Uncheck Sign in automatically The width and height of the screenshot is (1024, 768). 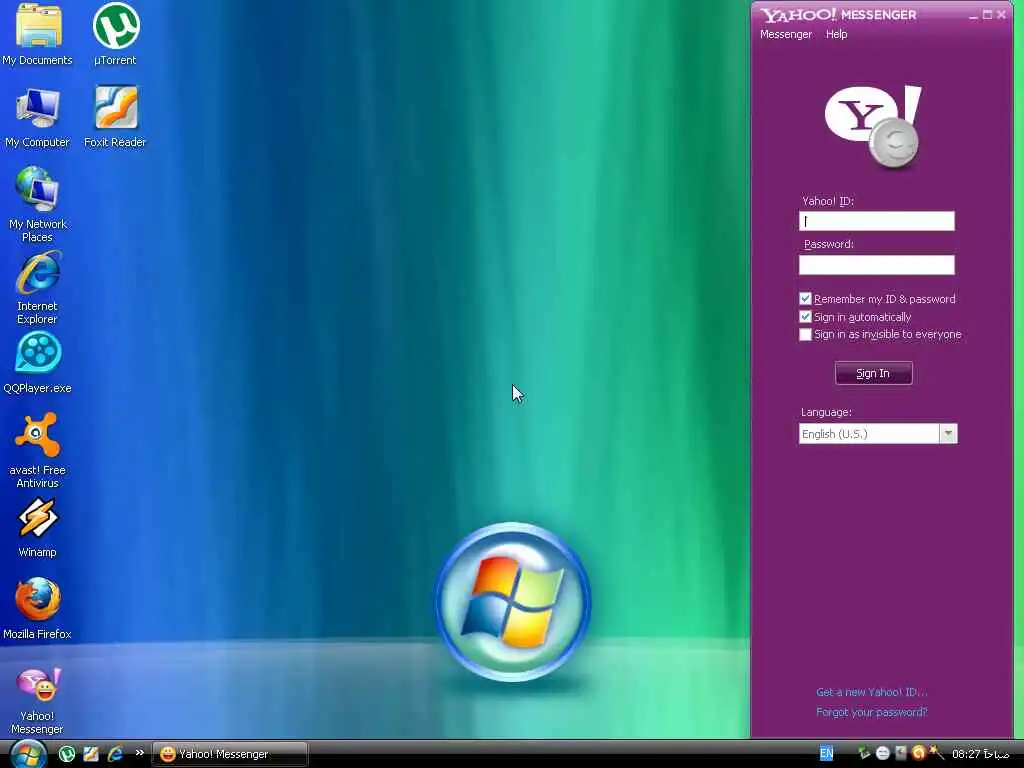pyautogui.click(x=805, y=317)
